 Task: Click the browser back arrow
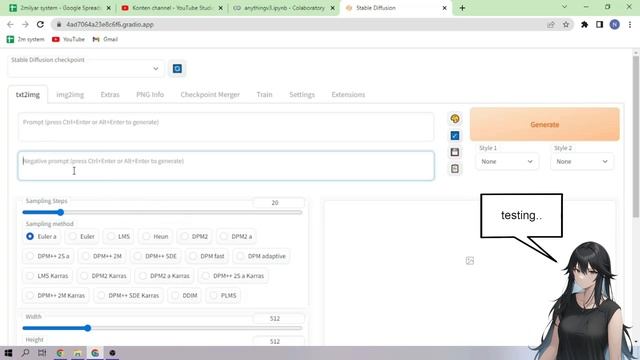pos(10,24)
